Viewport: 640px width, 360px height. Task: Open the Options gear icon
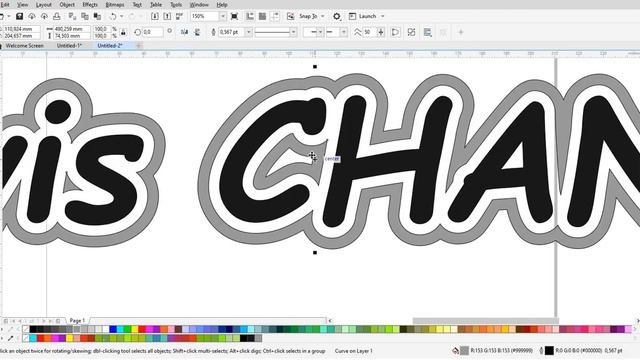coord(336,16)
